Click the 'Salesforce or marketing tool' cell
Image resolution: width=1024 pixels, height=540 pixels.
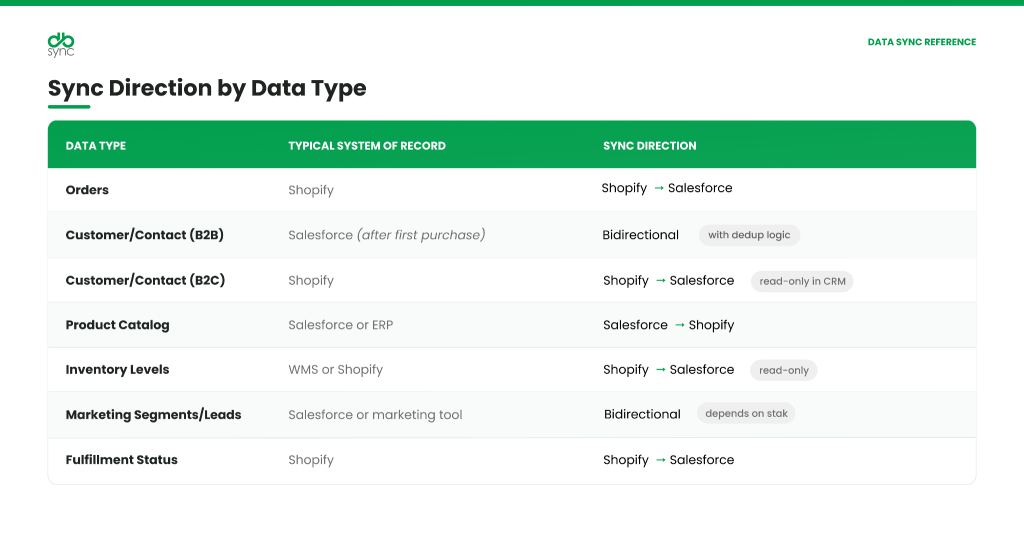click(376, 415)
